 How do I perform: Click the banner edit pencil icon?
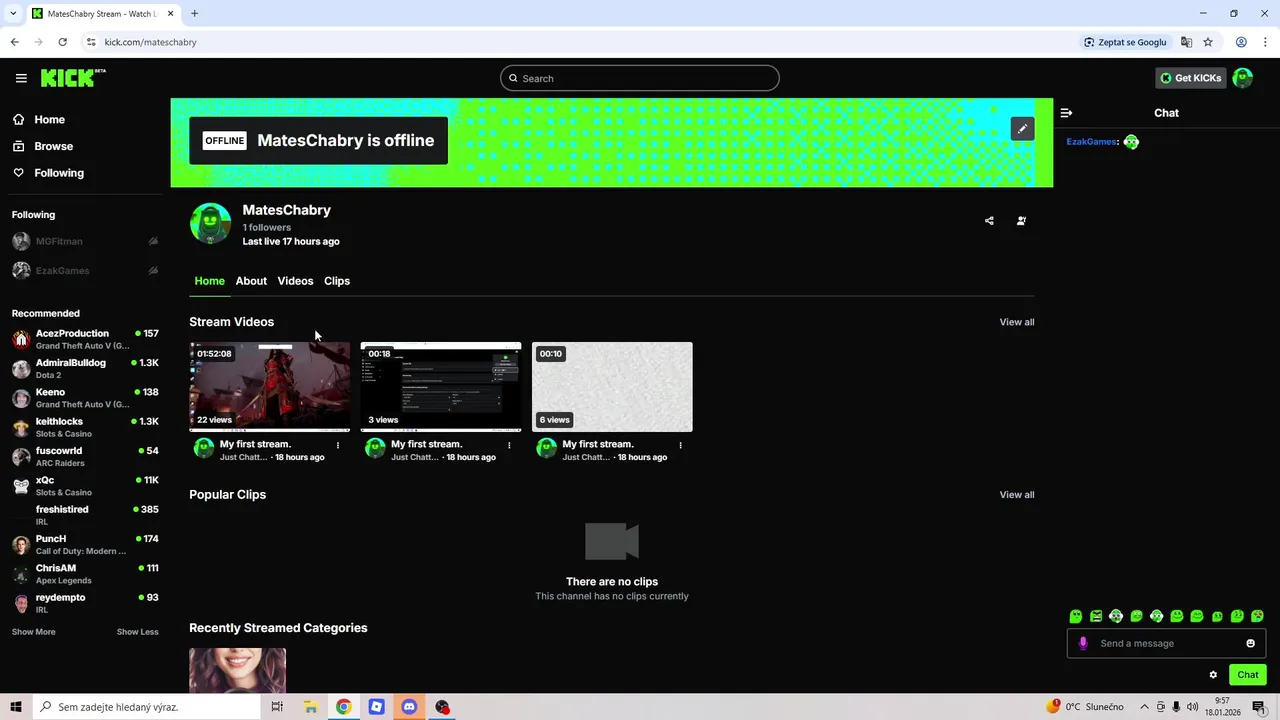pos(1022,129)
